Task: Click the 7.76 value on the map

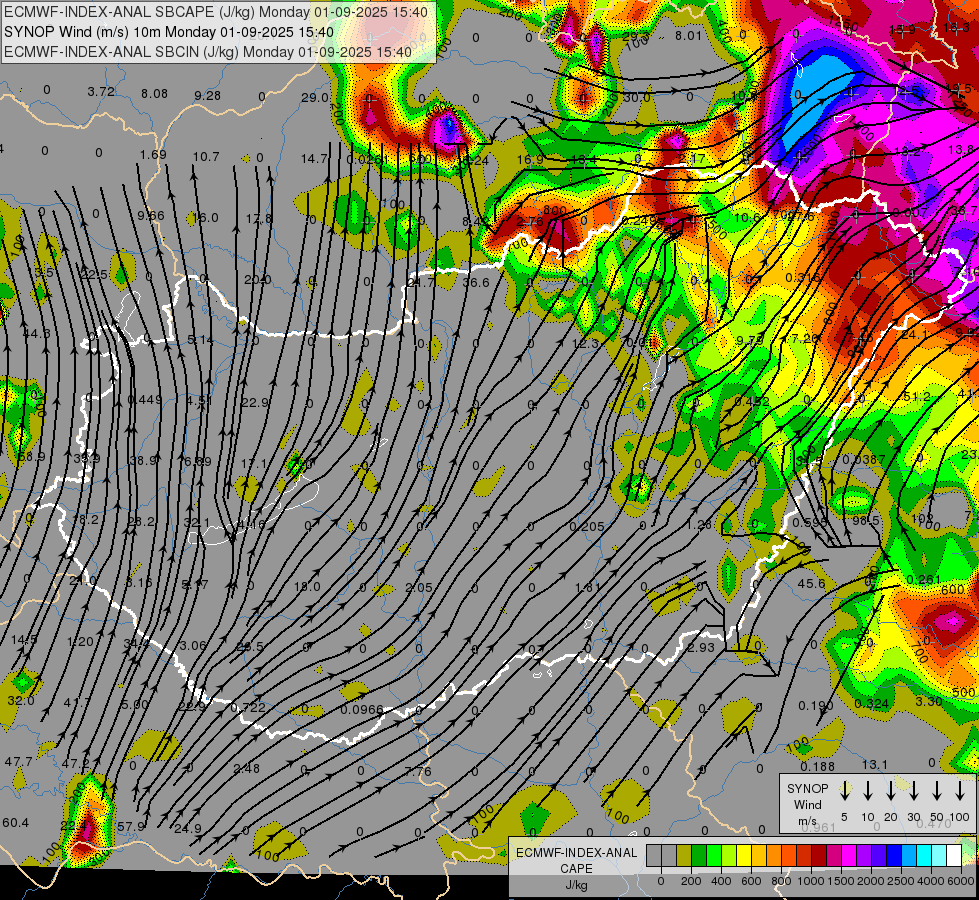Action: (x=418, y=771)
